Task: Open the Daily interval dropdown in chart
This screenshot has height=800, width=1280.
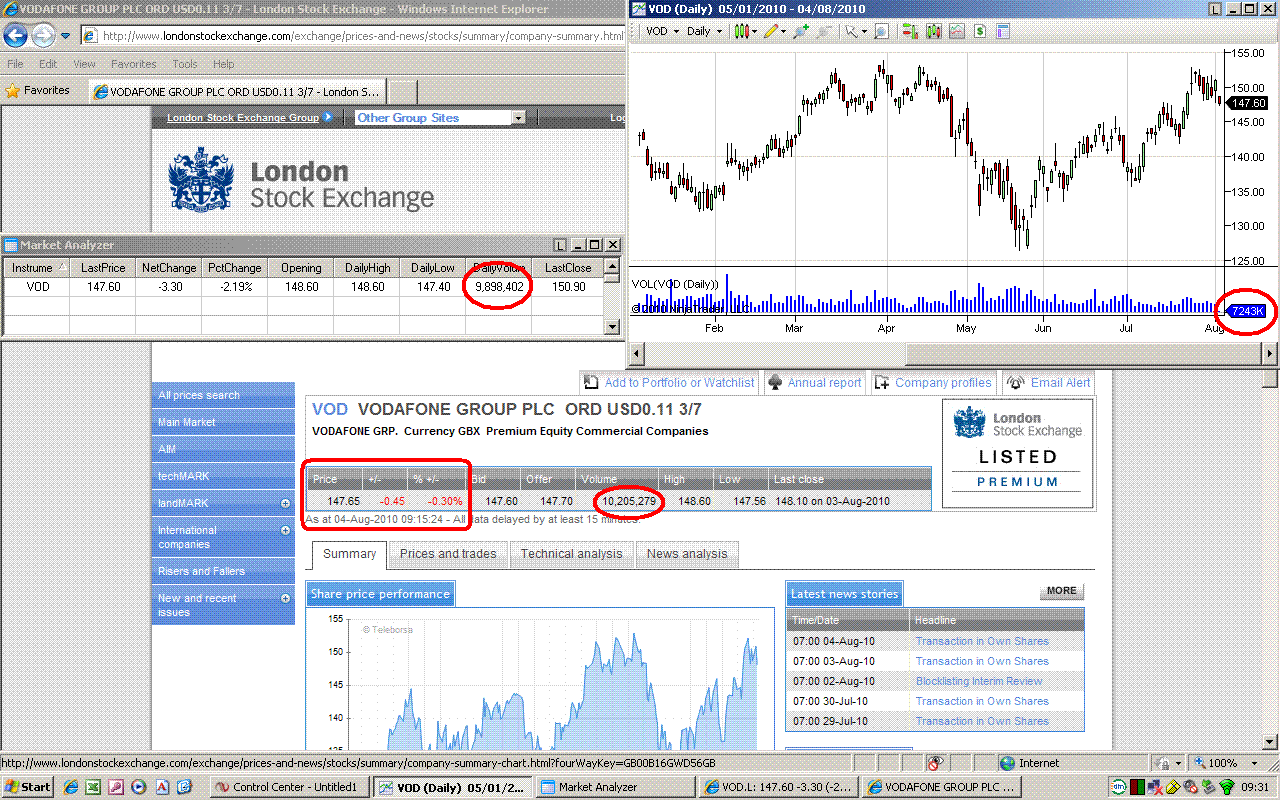Action: coord(704,31)
